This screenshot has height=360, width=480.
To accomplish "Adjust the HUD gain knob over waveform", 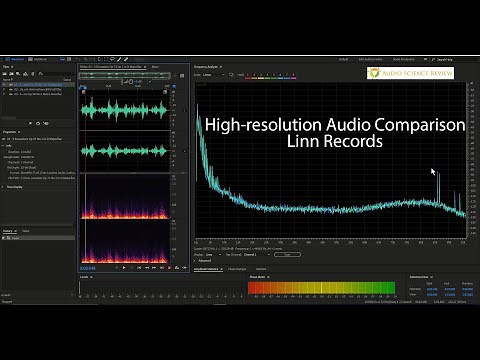I will tap(131, 82).
